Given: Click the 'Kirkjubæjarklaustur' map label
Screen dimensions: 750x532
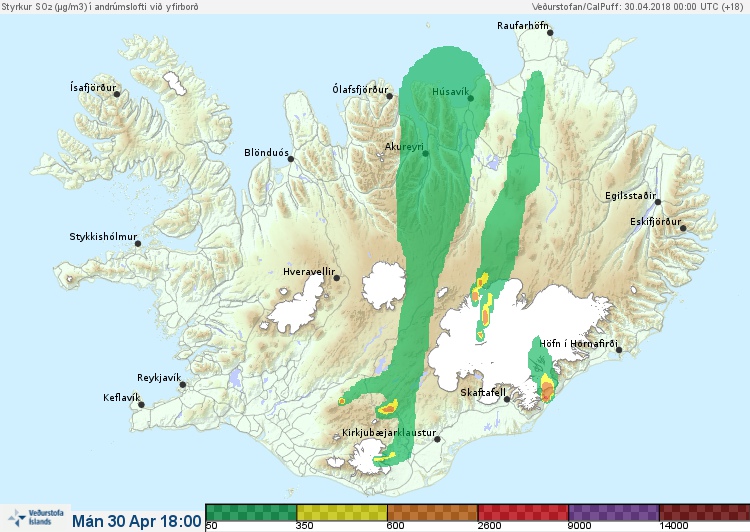Looking at the screenshot, I should (x=389, y=433).
